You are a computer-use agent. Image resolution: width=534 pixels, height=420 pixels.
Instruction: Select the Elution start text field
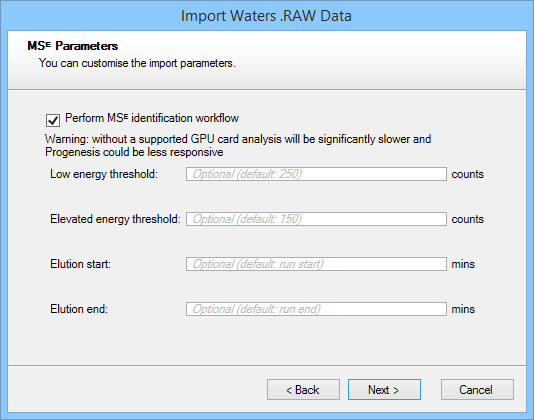316,264
